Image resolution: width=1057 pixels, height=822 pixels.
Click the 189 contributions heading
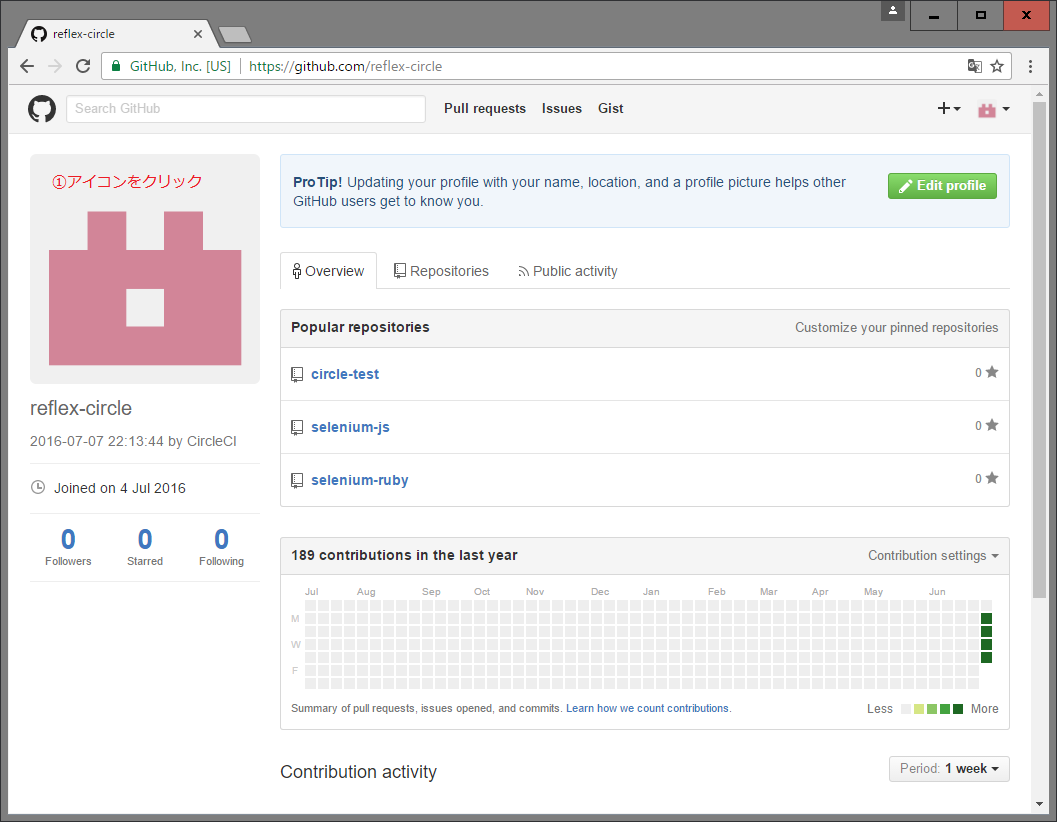pyautogui.click(x=404, y=555)
